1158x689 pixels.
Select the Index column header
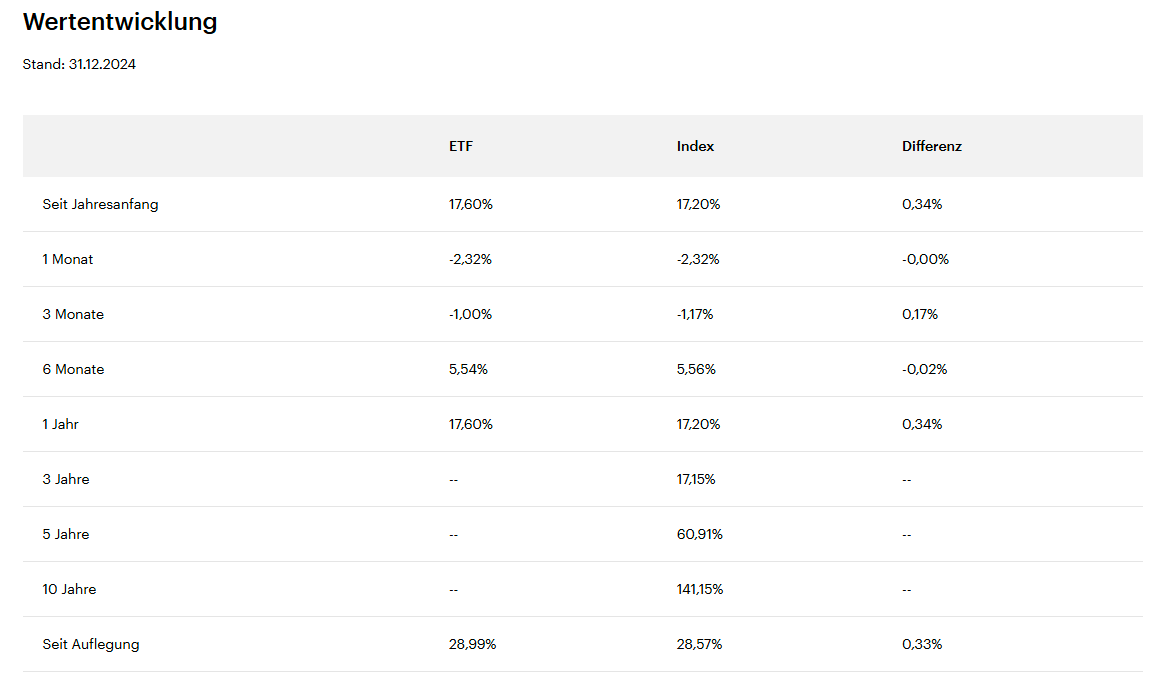coord(695,146)
